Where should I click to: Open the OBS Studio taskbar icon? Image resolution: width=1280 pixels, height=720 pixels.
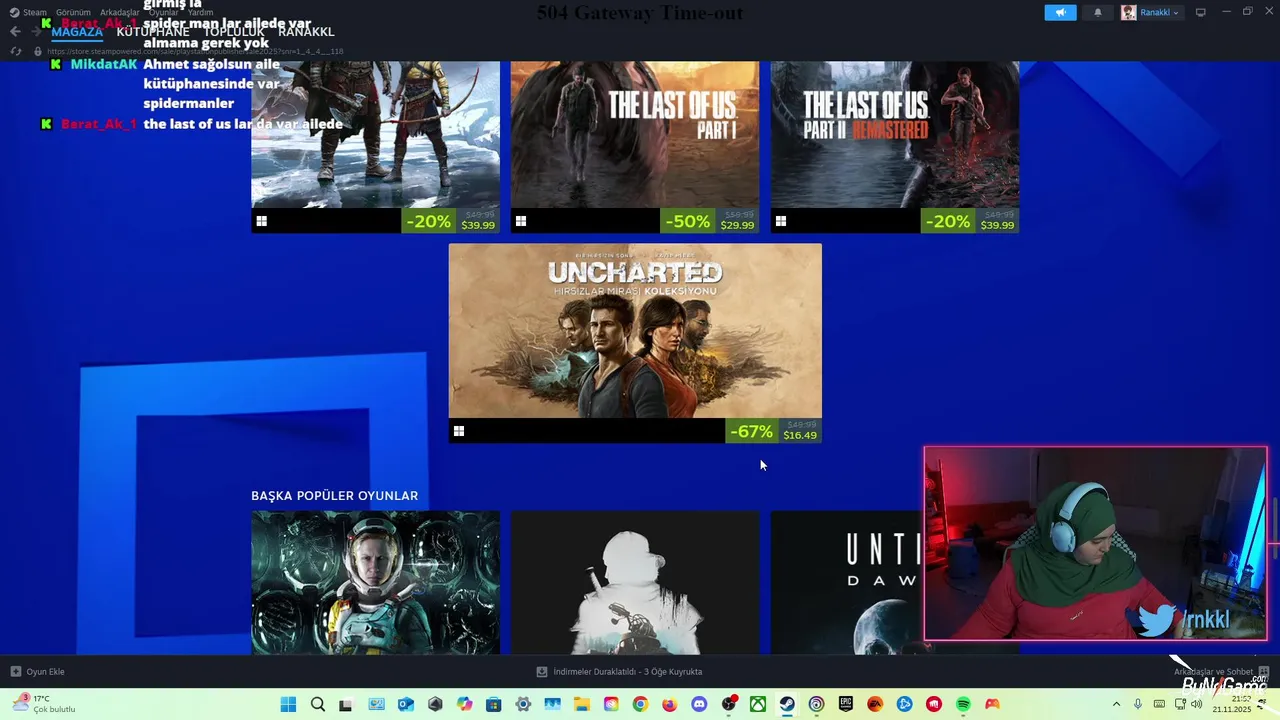tap(729, 704)
